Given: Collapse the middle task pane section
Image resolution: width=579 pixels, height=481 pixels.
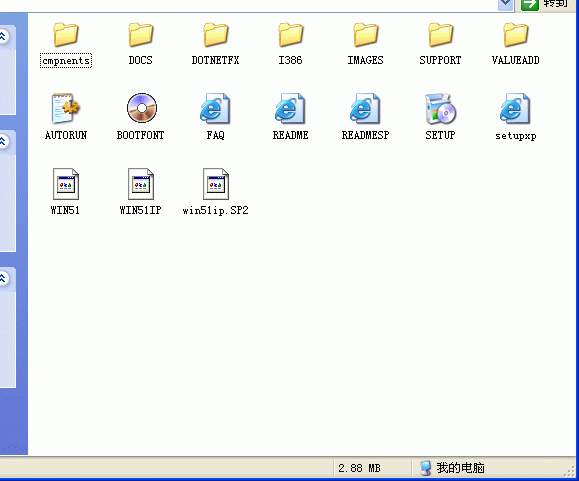Looking at the screenshot, I should (3, 141).
